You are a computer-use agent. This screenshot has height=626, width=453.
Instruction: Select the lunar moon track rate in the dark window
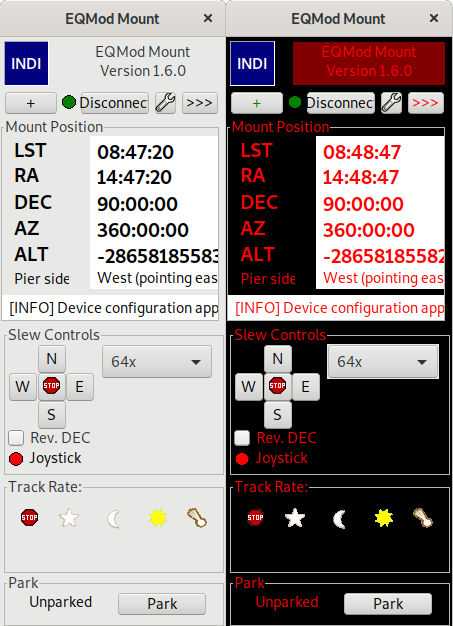click(x=339, y=519)
